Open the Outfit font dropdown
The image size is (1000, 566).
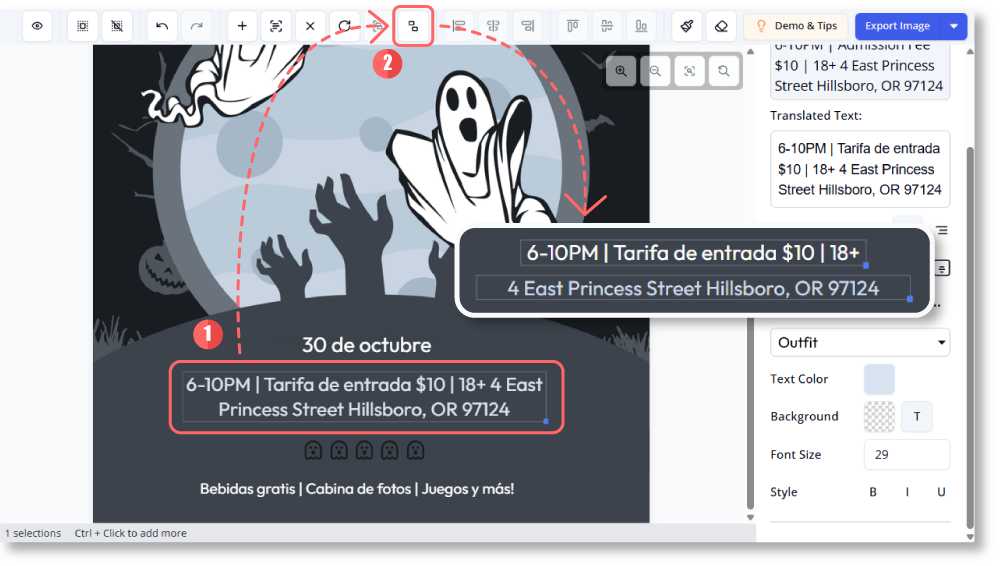859,342
